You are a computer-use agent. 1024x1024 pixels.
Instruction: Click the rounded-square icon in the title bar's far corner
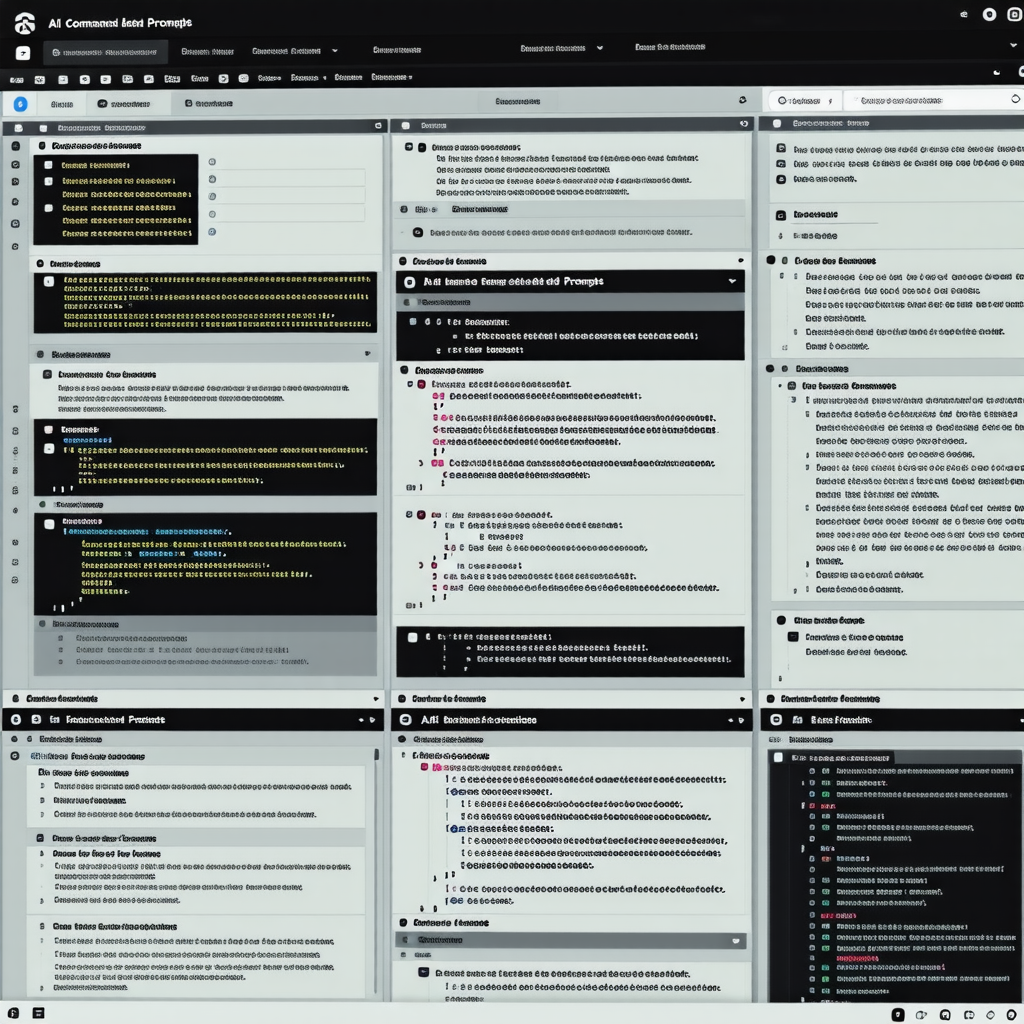[x=1016, y=14]
